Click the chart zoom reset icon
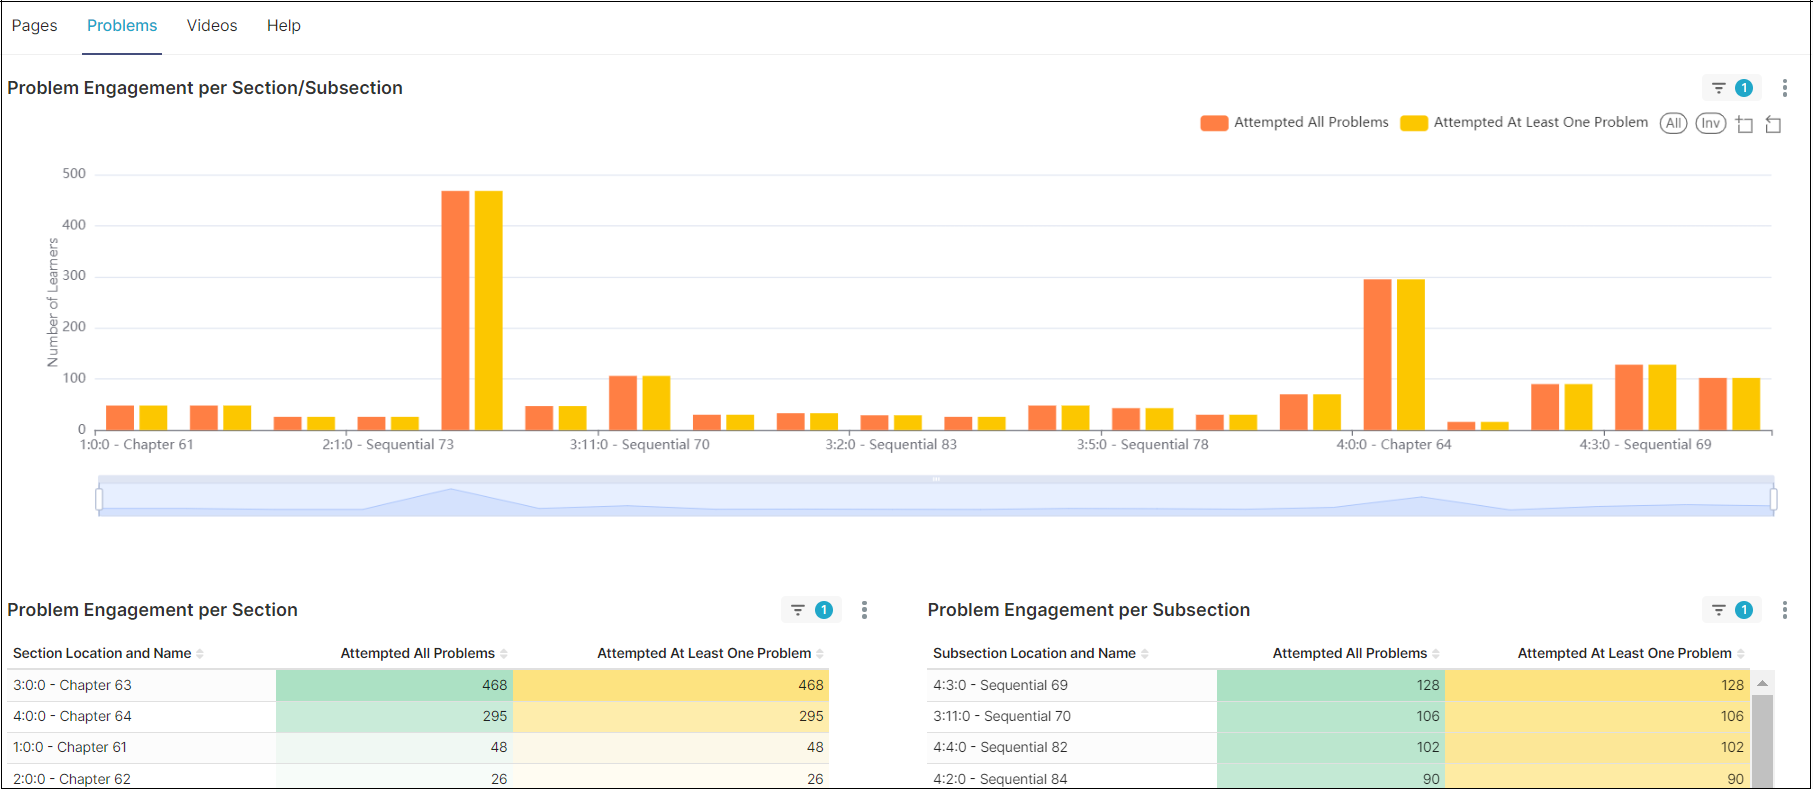Image resolution: width=1813 pixels, height=789 pixels. coord(1773,124)
